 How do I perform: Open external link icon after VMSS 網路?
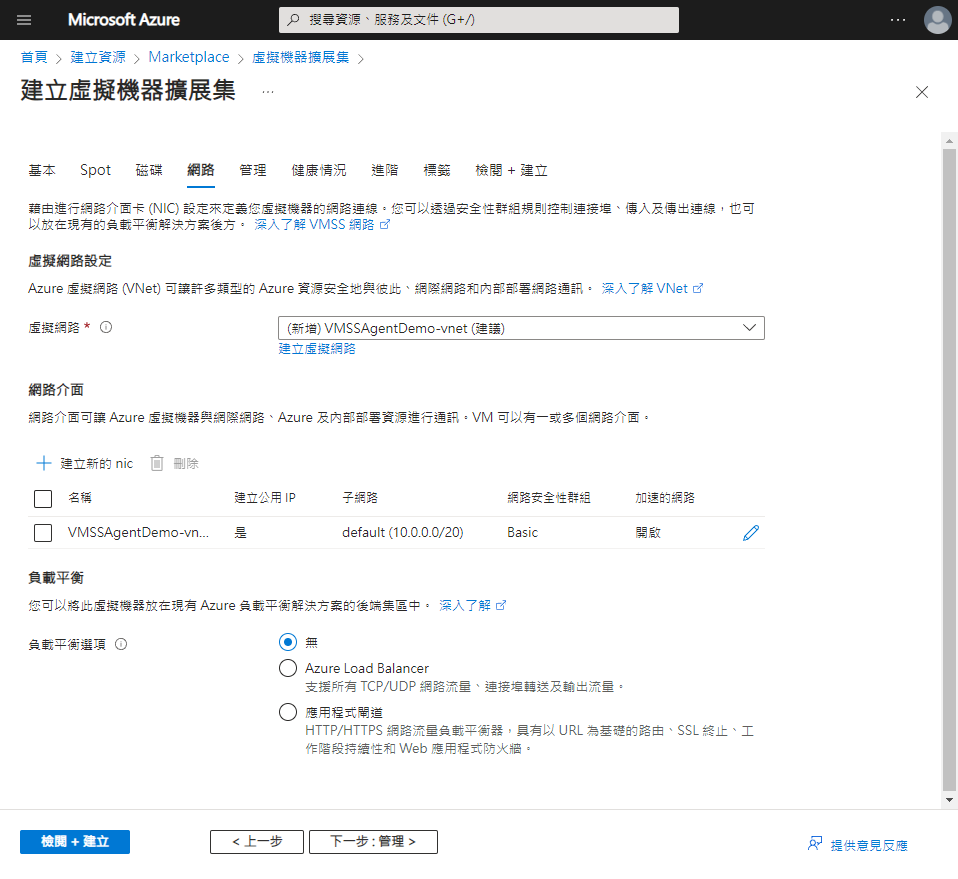[x=384, y=225]
